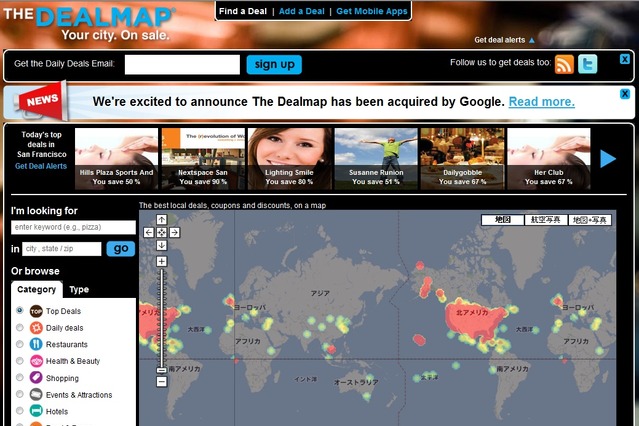Pan the map right
Screen dimensions: 639x426
[x=174, y=232]
